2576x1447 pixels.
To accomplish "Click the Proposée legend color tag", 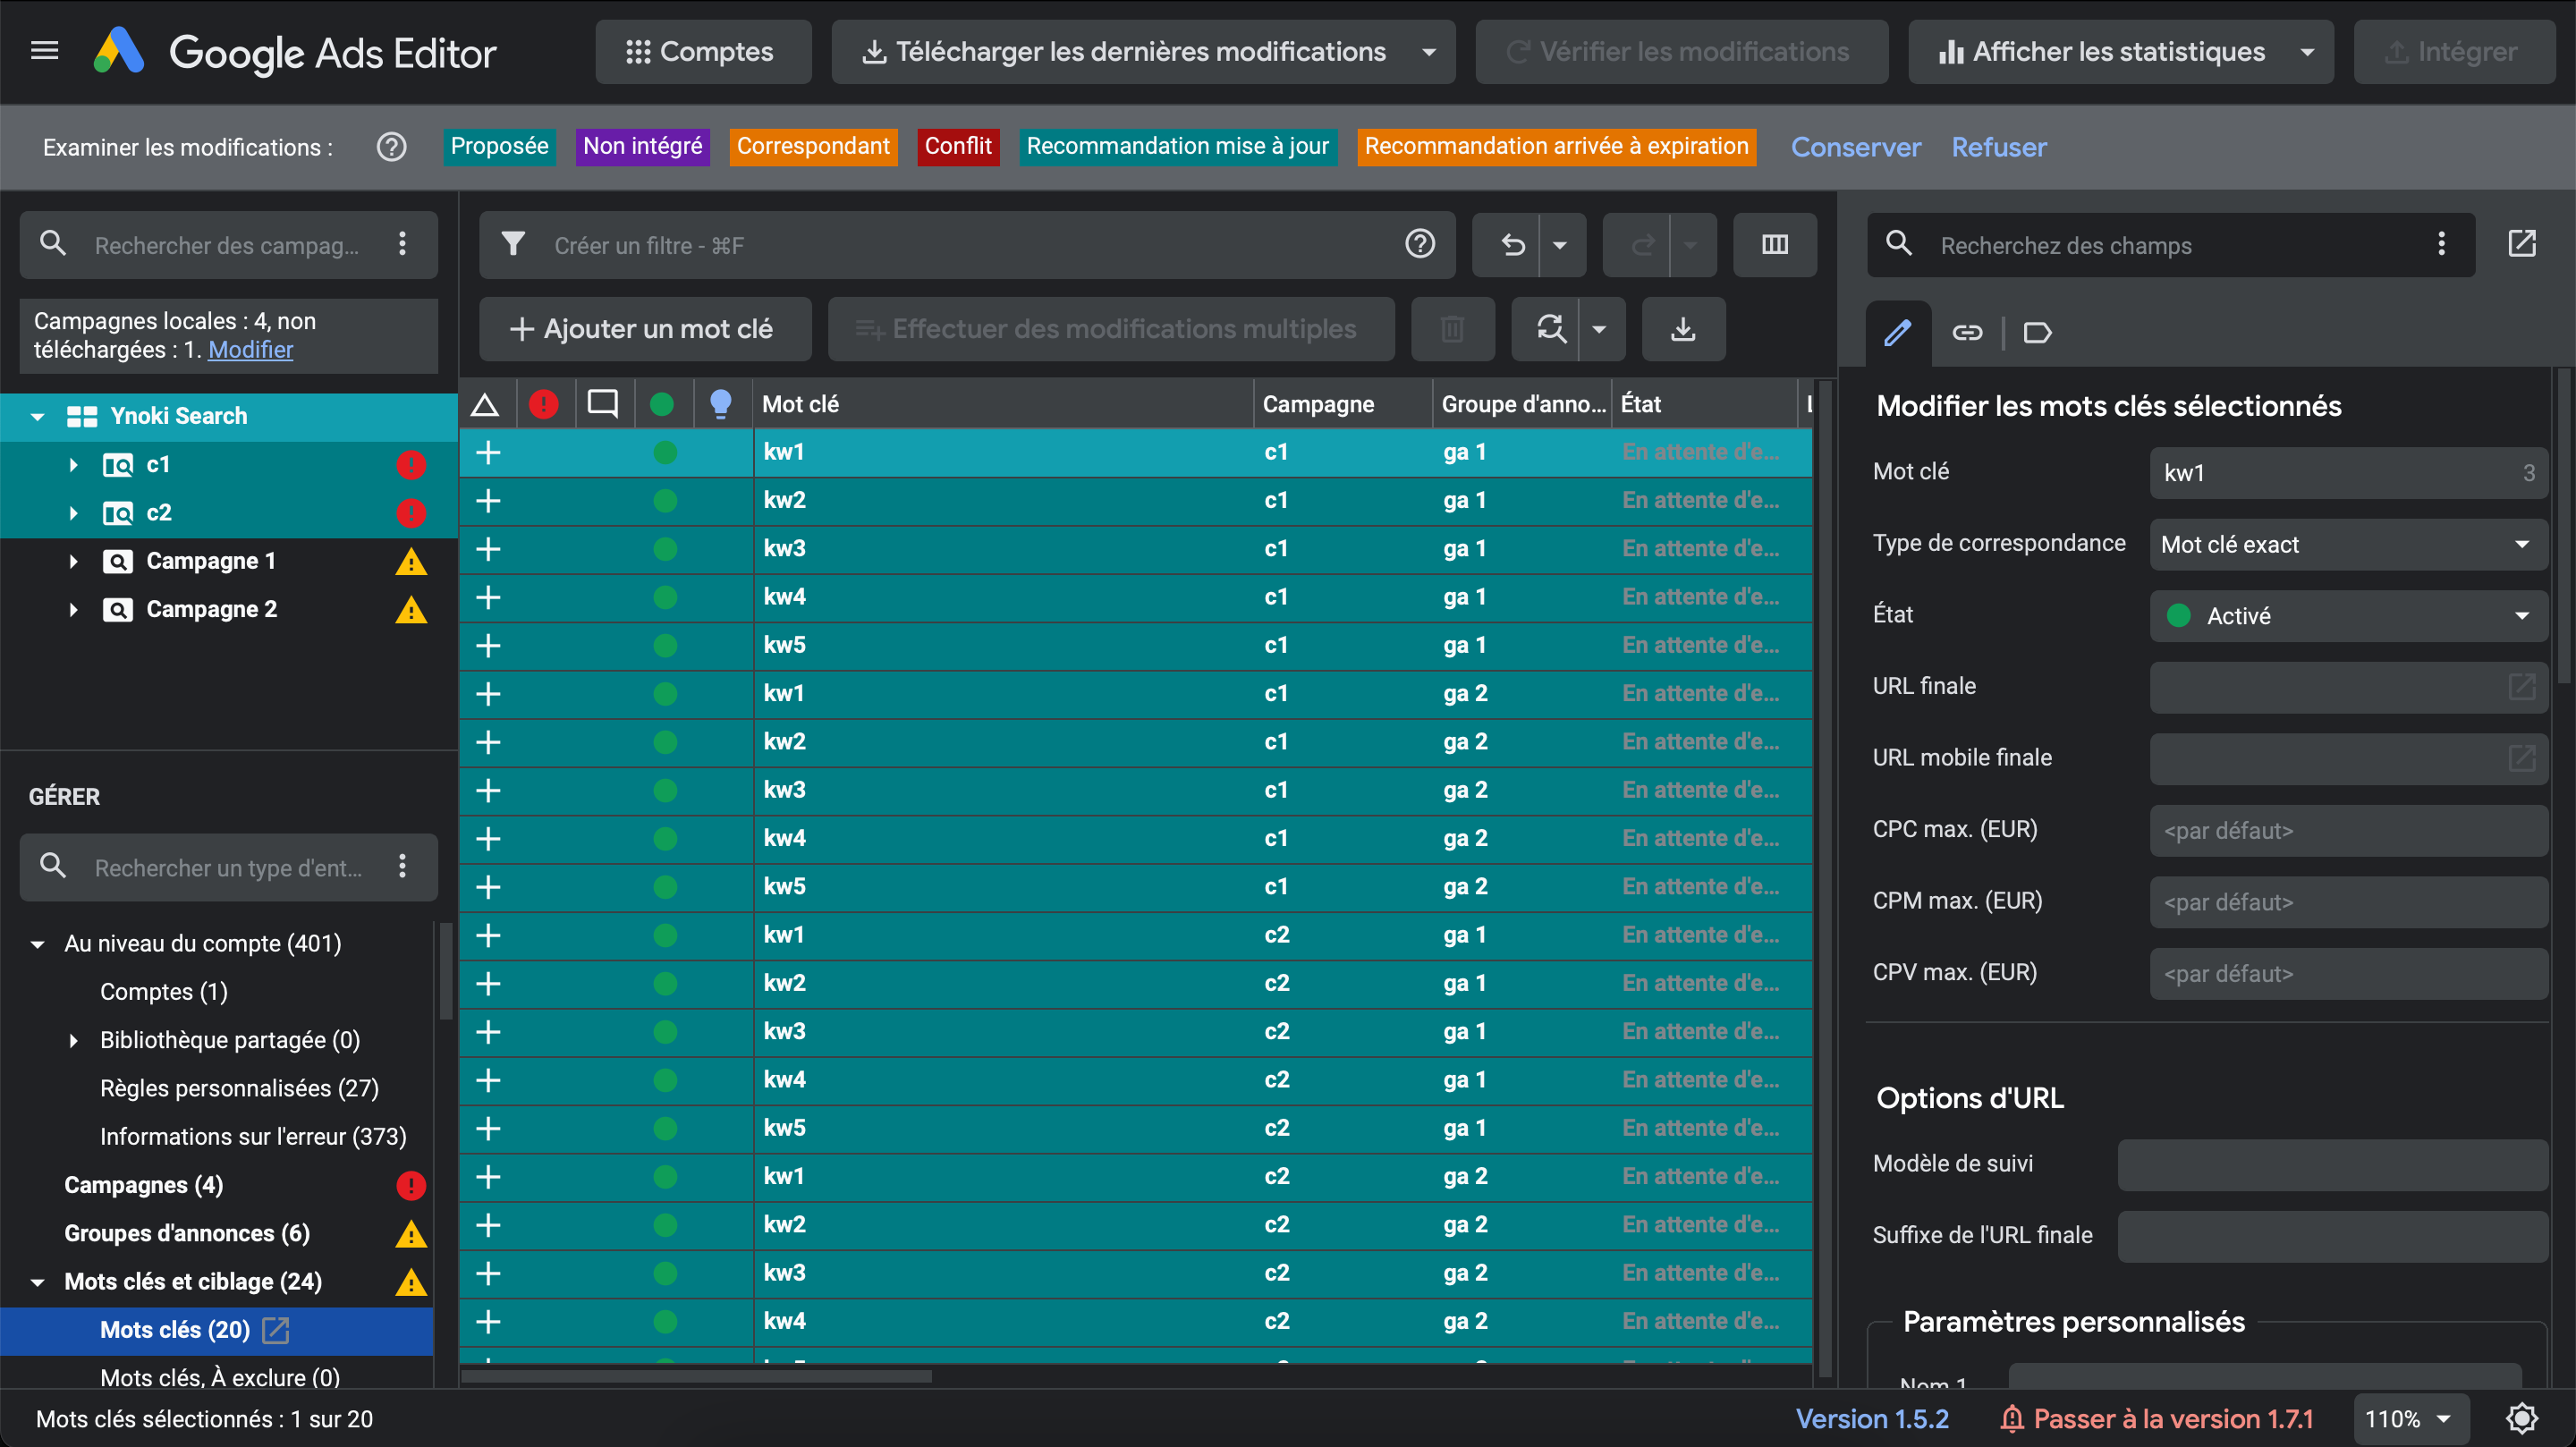I will click(x=499, y=147).
